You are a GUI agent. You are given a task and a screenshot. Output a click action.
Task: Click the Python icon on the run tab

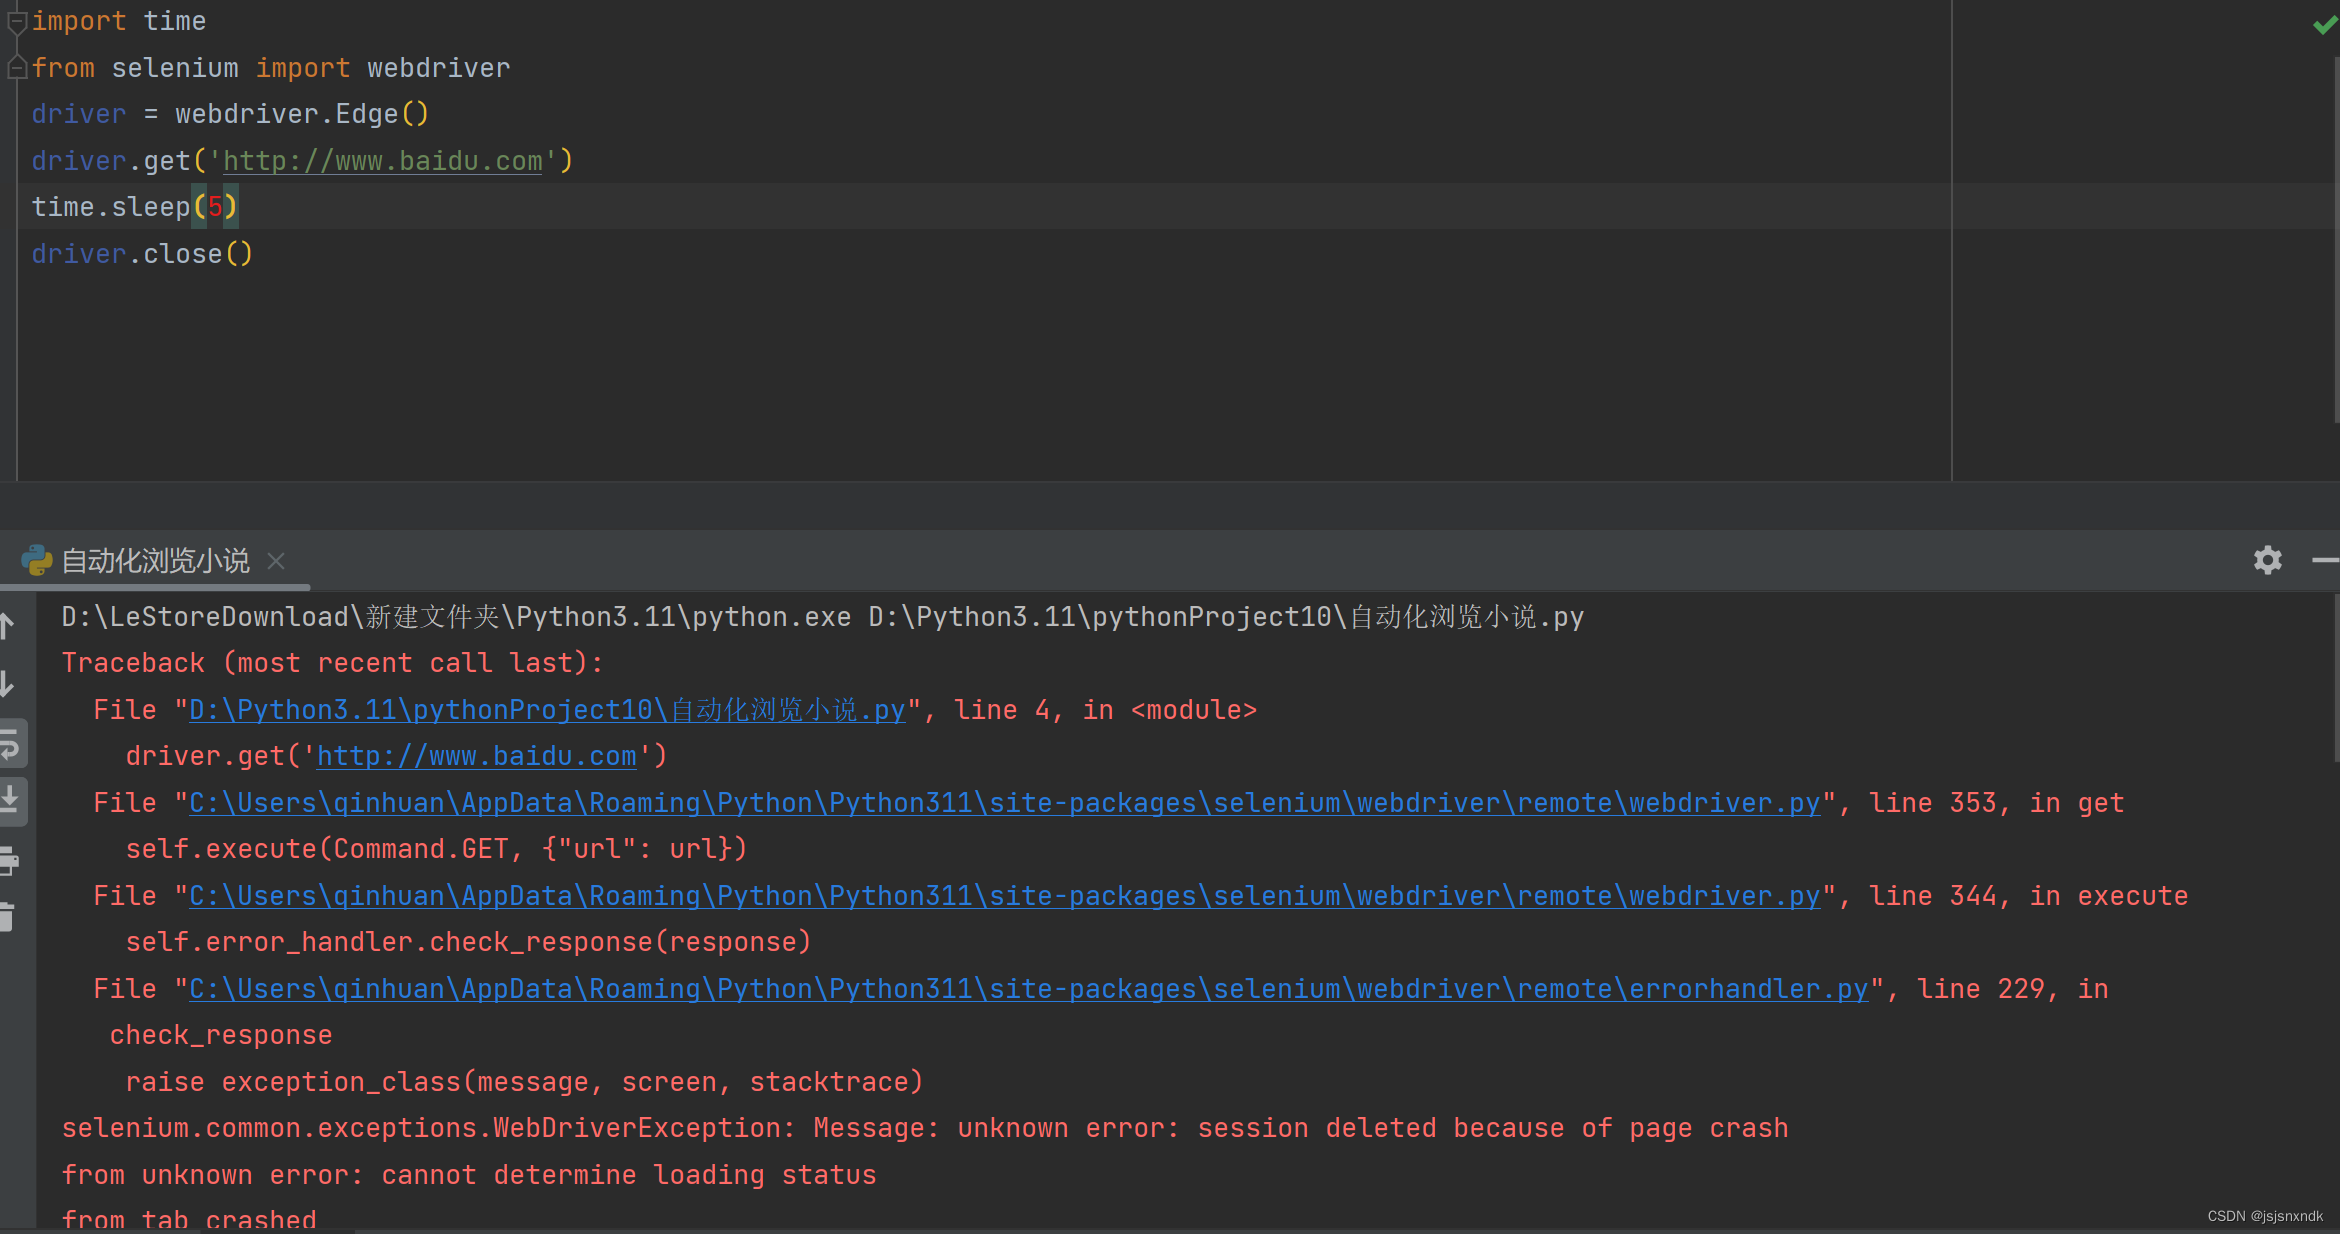tap(37, 560)
